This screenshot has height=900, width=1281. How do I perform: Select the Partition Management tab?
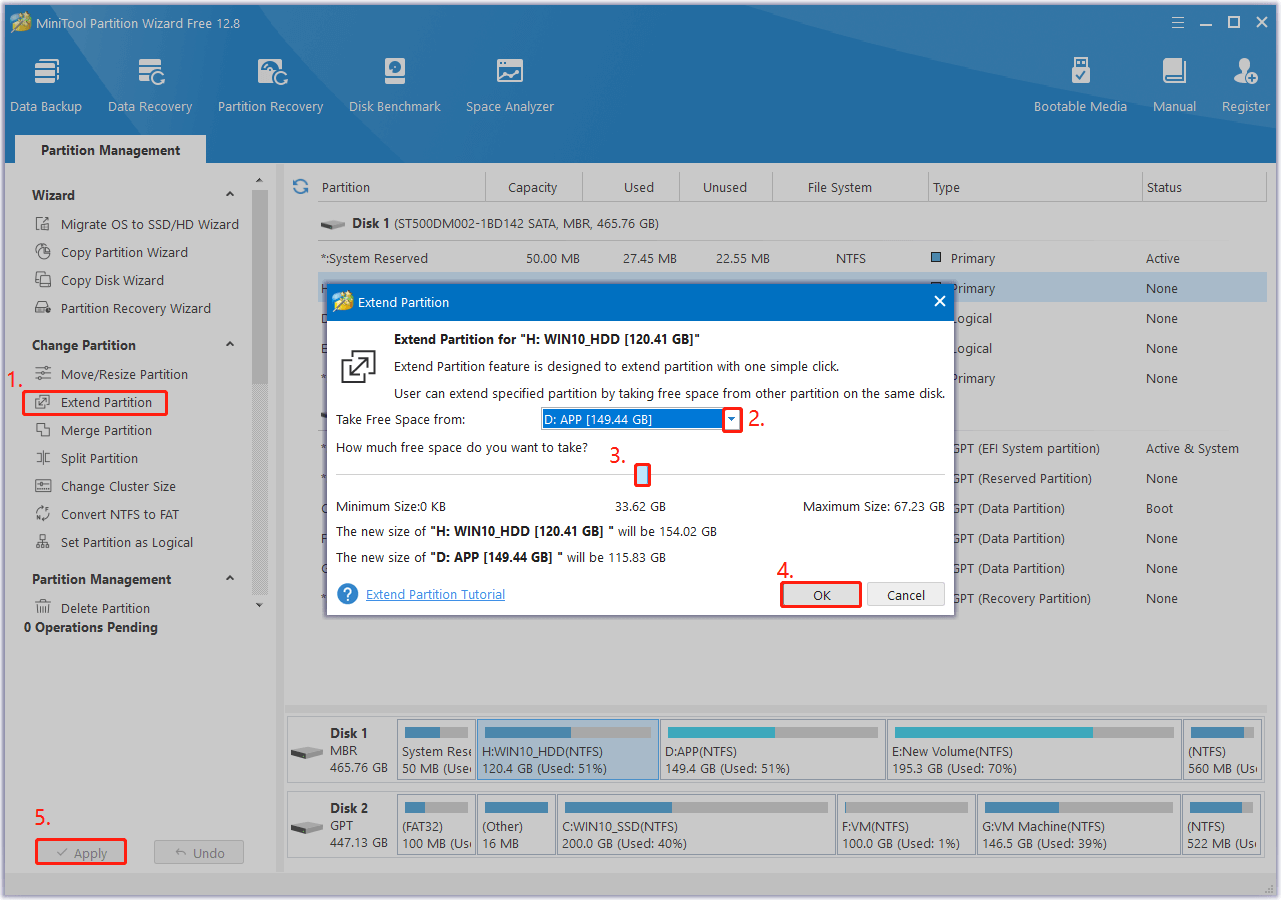pos(111,150)
